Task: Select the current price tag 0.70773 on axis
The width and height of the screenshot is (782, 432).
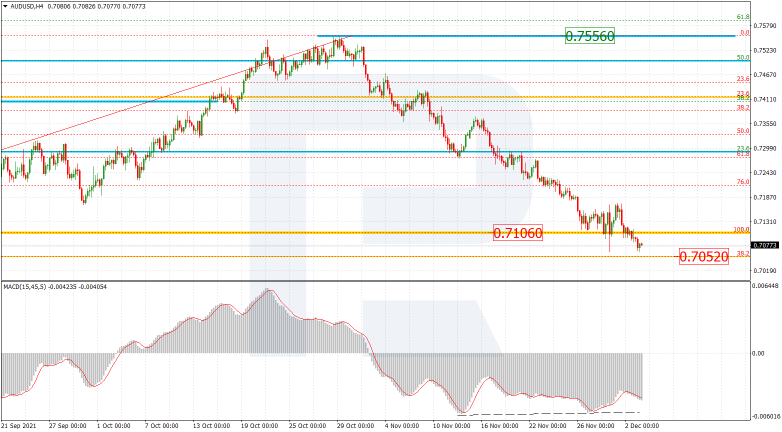Action: point(765,245)
